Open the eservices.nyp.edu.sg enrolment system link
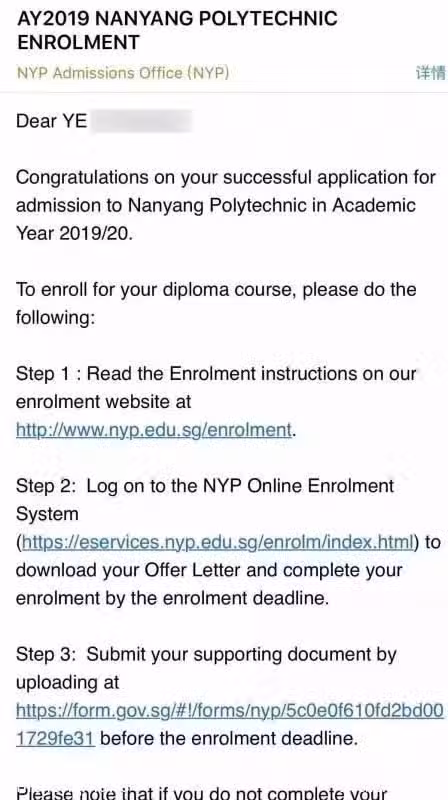The width and height of the screenshot is (448, 800). [218, 542]
